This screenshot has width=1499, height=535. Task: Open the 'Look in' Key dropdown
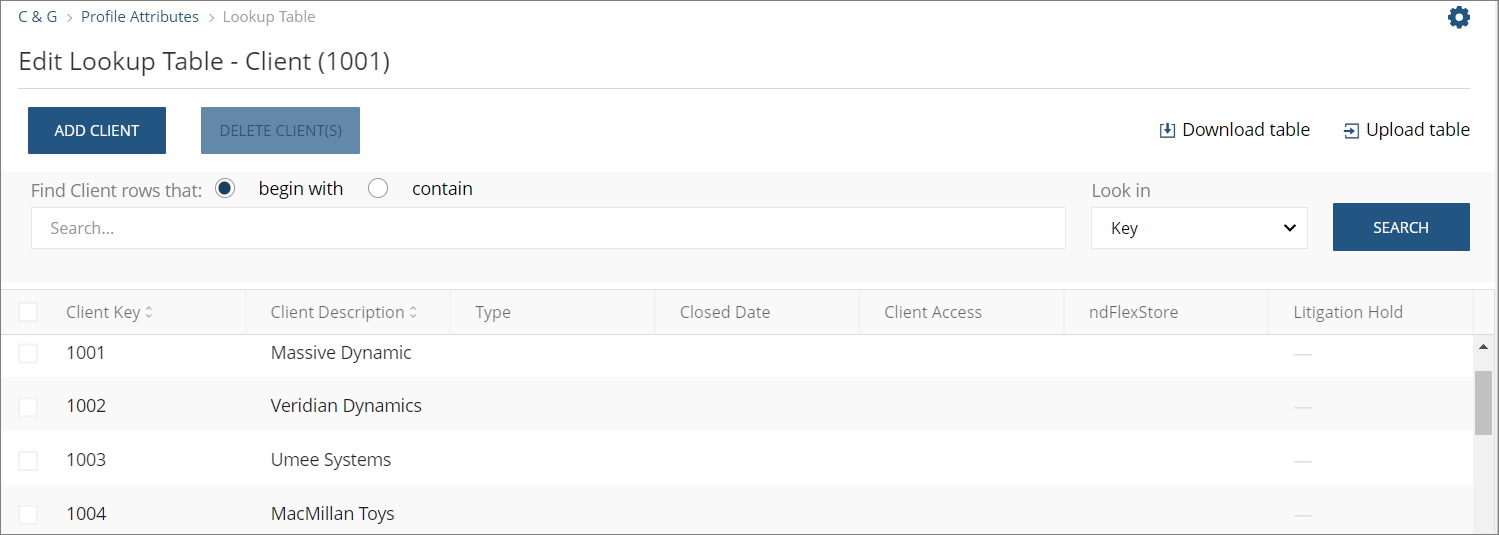coord(1199,228)
